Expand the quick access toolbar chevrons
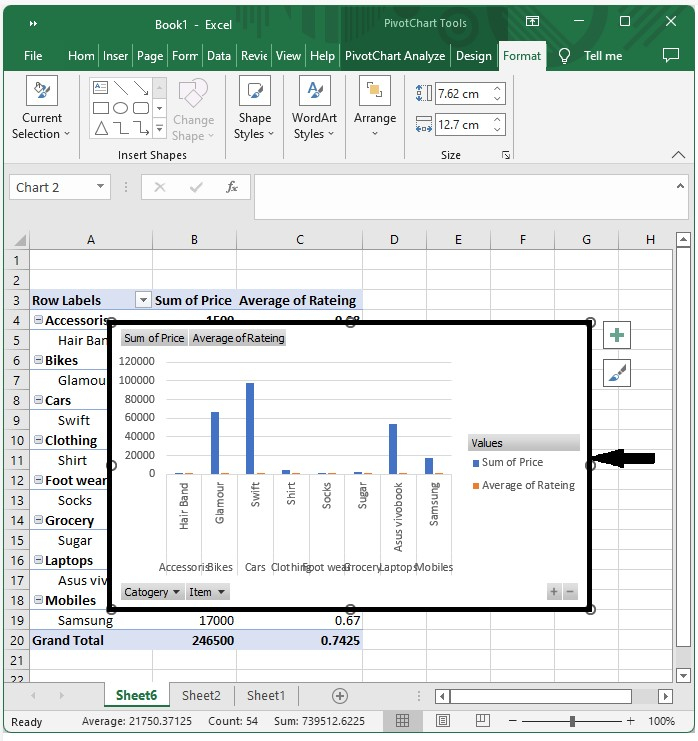 pyautogui.click(x=33, y=24)
